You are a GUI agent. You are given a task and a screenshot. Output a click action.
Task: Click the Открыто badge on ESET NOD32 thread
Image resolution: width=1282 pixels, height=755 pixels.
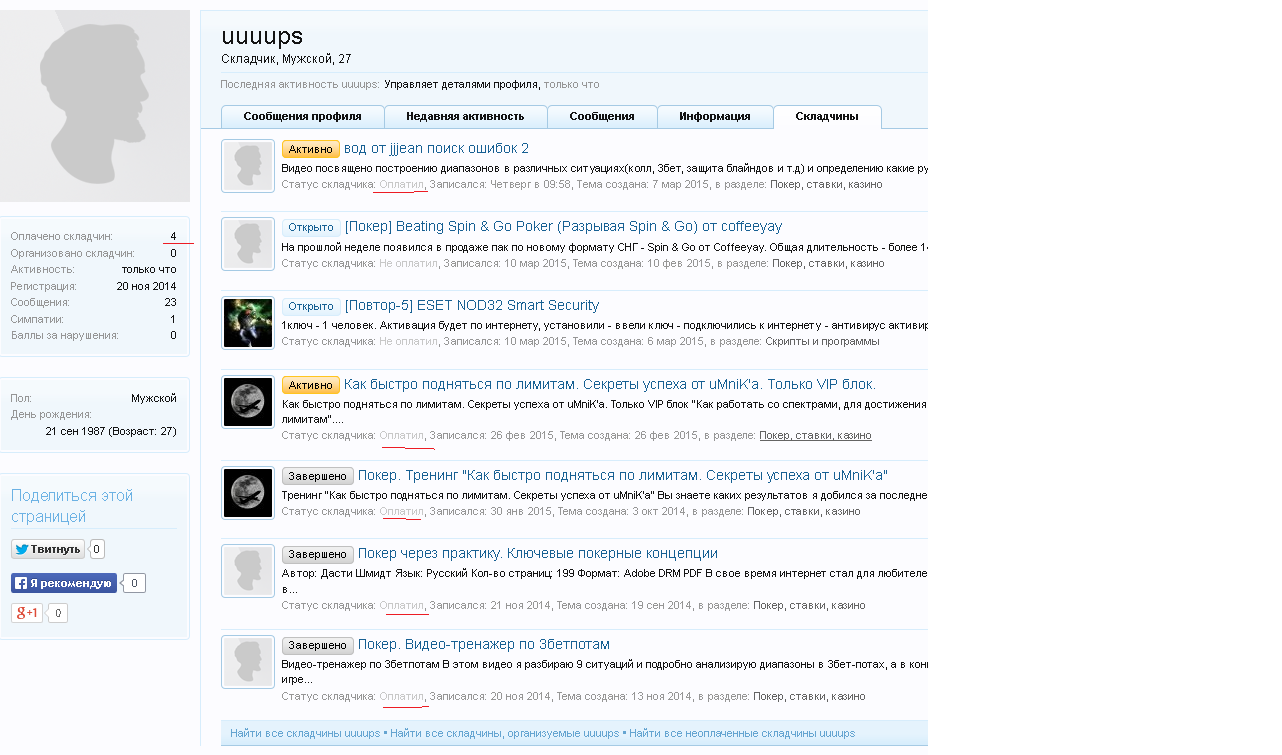pyautogui.click(x=311, y=306)
